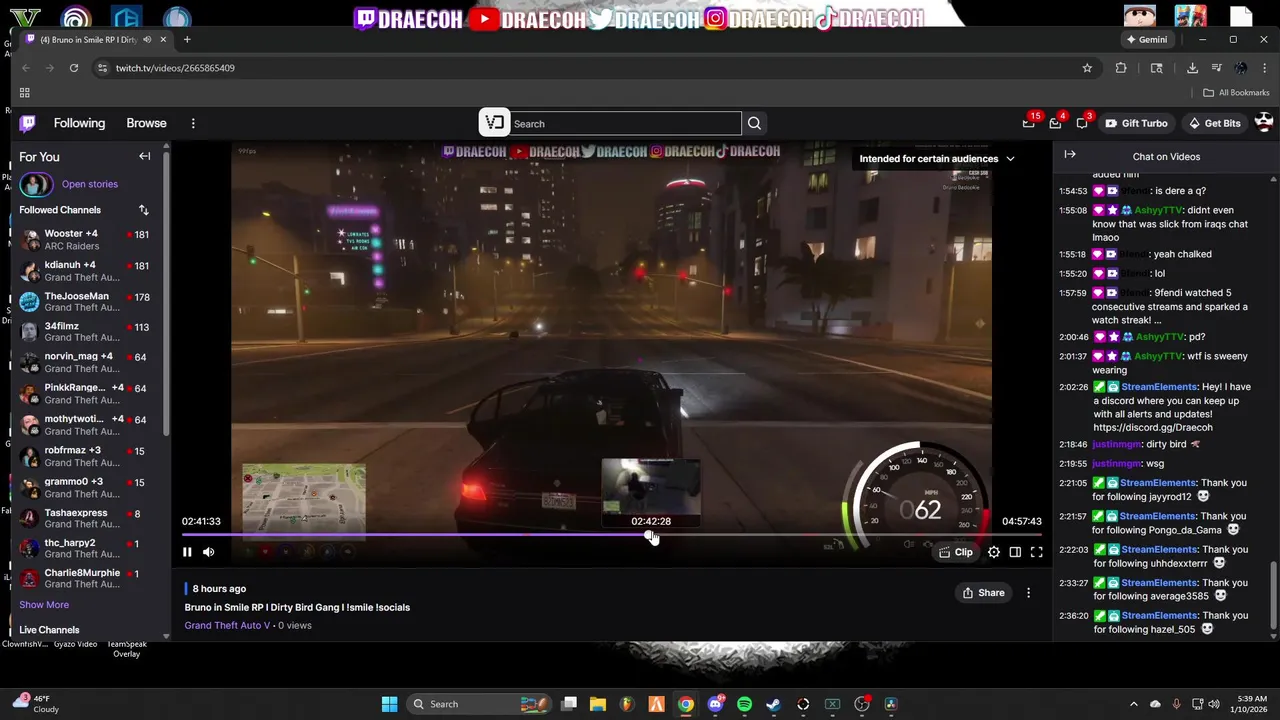Viewport: 1280px width, 720px height.
Task: Pause the video playback
Action: (187, 552)
